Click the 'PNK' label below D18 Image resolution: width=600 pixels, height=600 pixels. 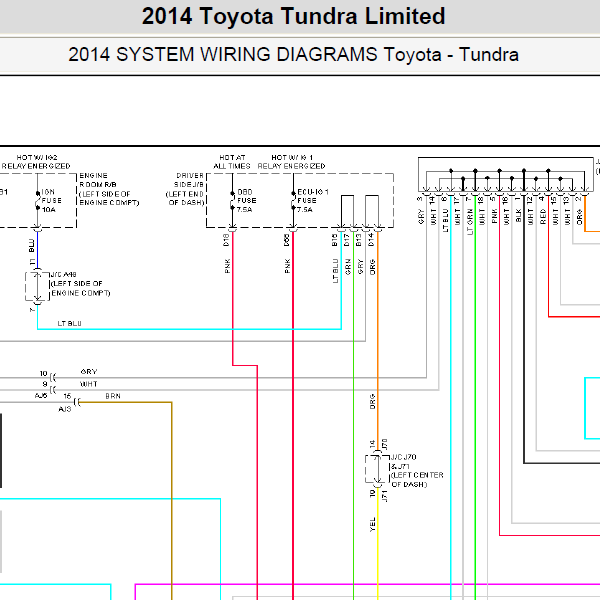click(227, 266)
